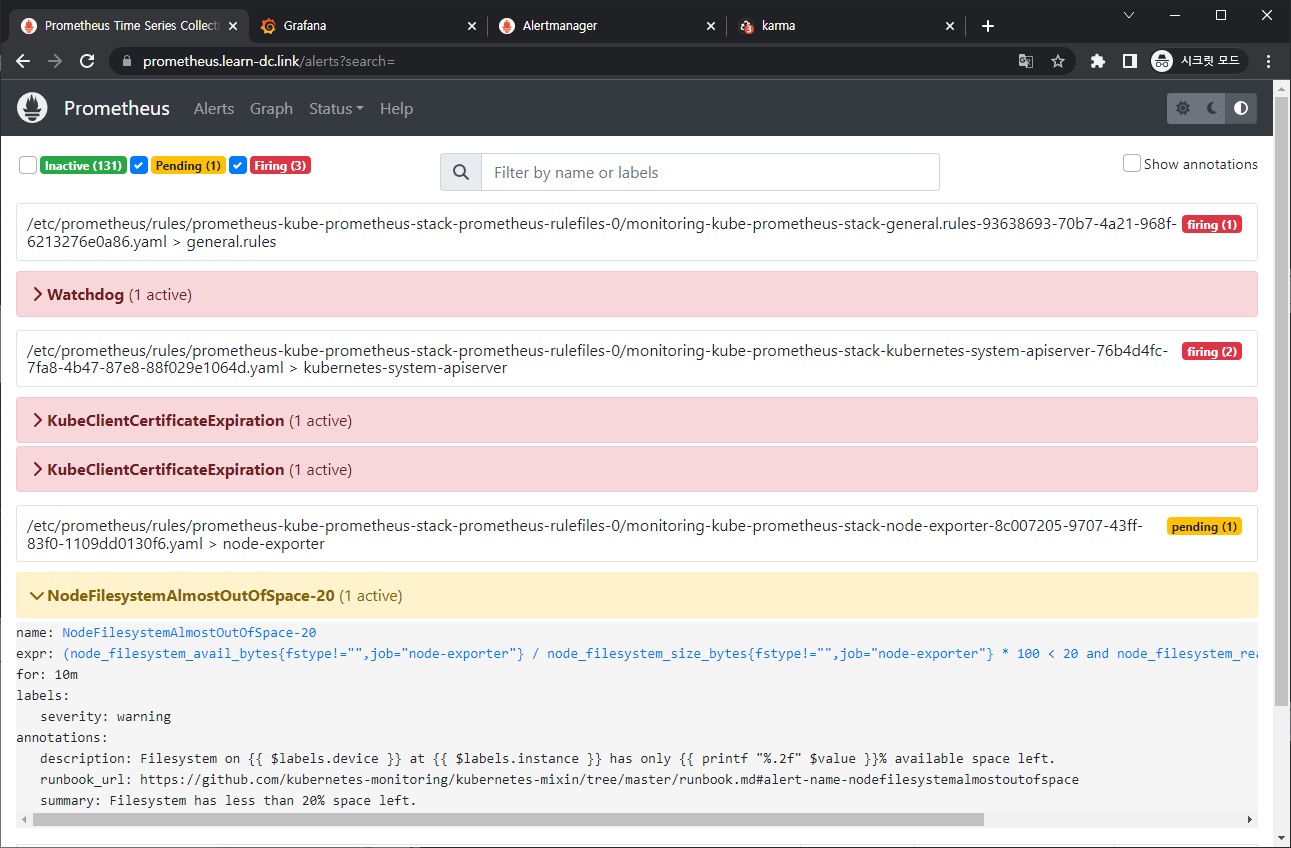Click the Filter by name or labels field
Image resolution: width=1291 pixels, height=848 pixels.
pyautogui.click(x=710, y=172)
